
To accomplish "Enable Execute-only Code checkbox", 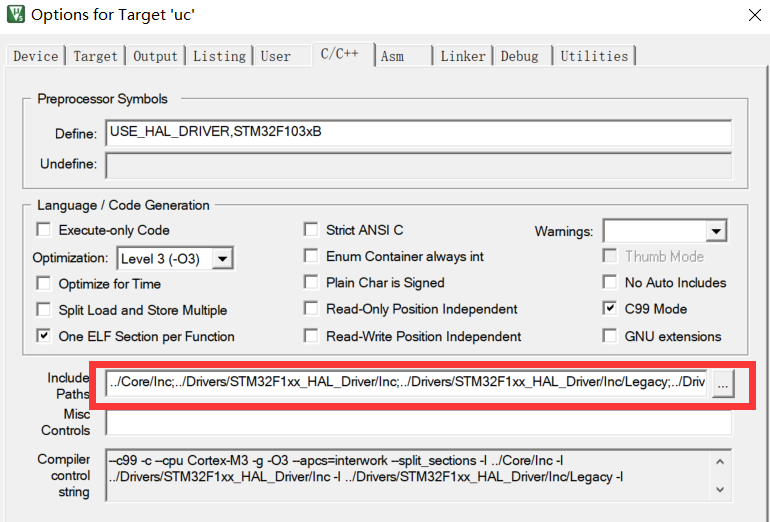I will pyautogui.click(x=44, y=230).
